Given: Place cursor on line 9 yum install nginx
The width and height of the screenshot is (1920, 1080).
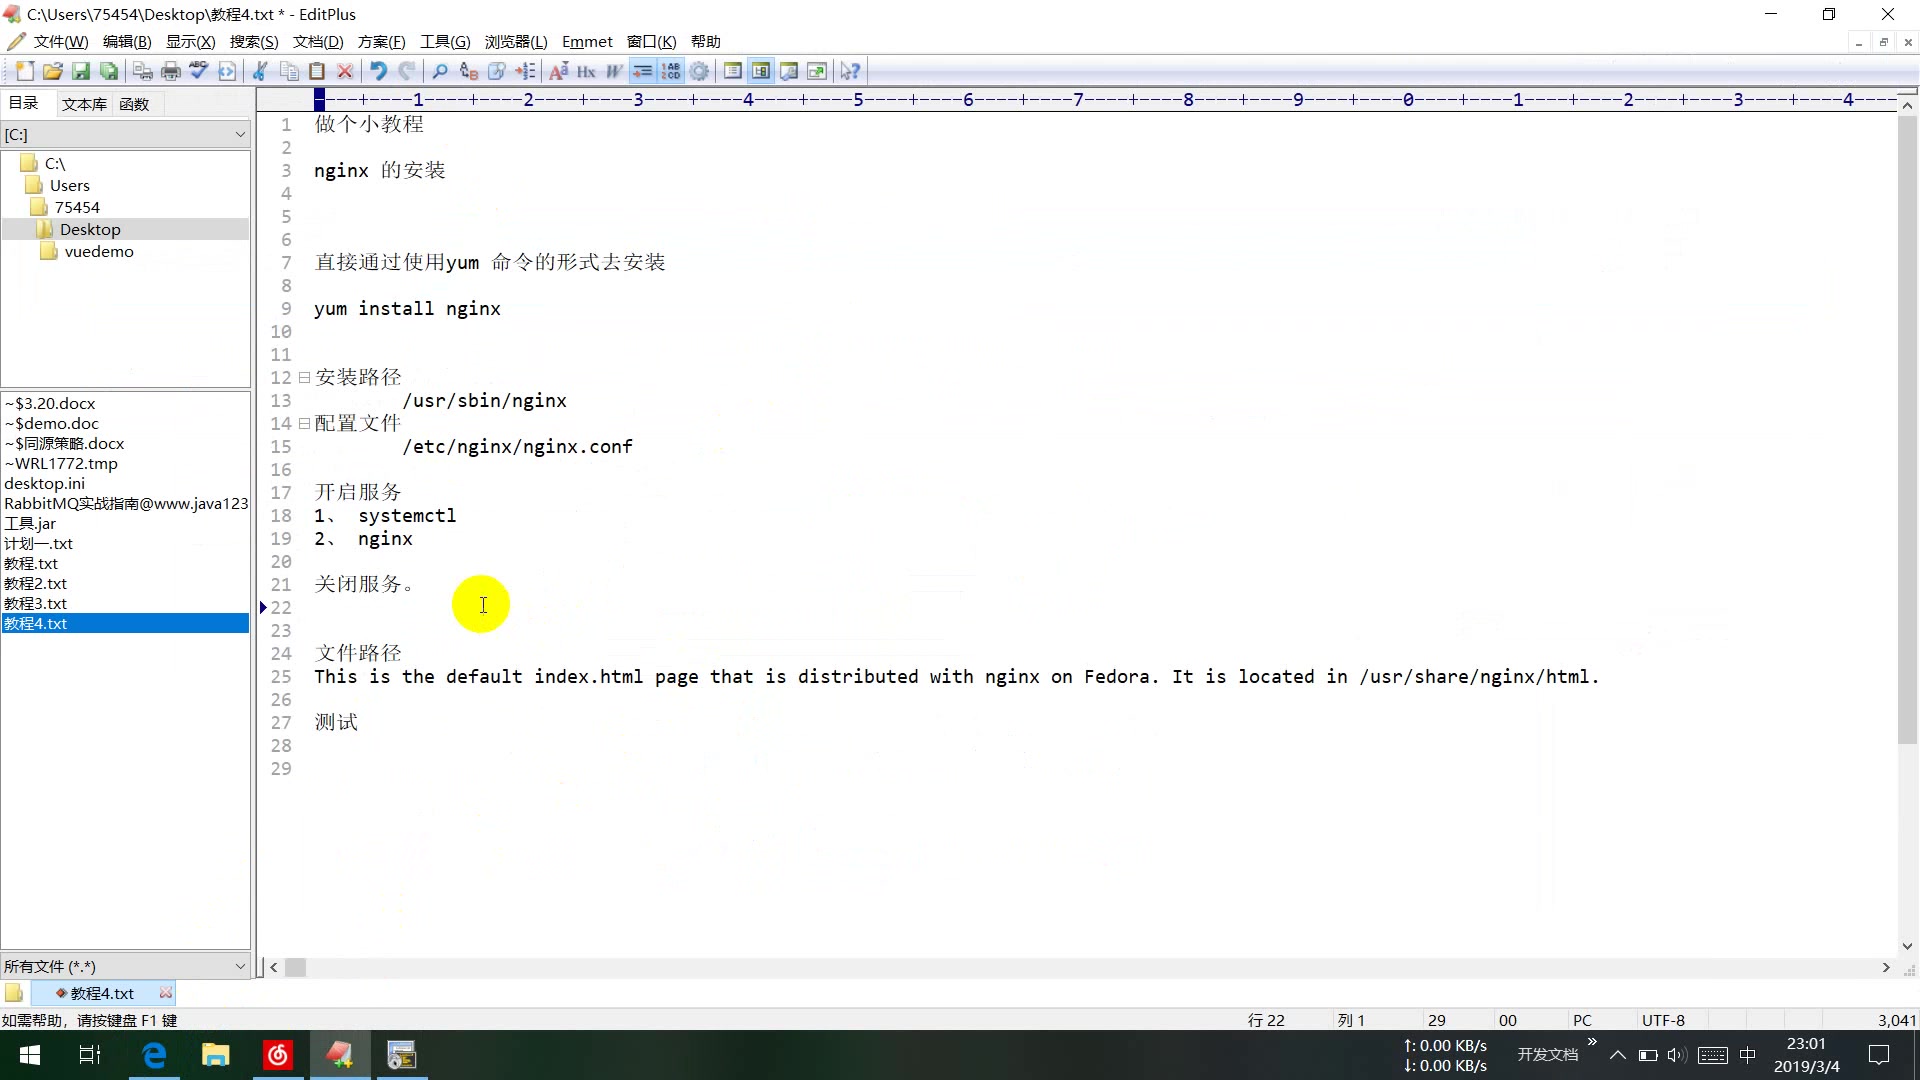Looking at the screenshot, I should click(407, 309).
